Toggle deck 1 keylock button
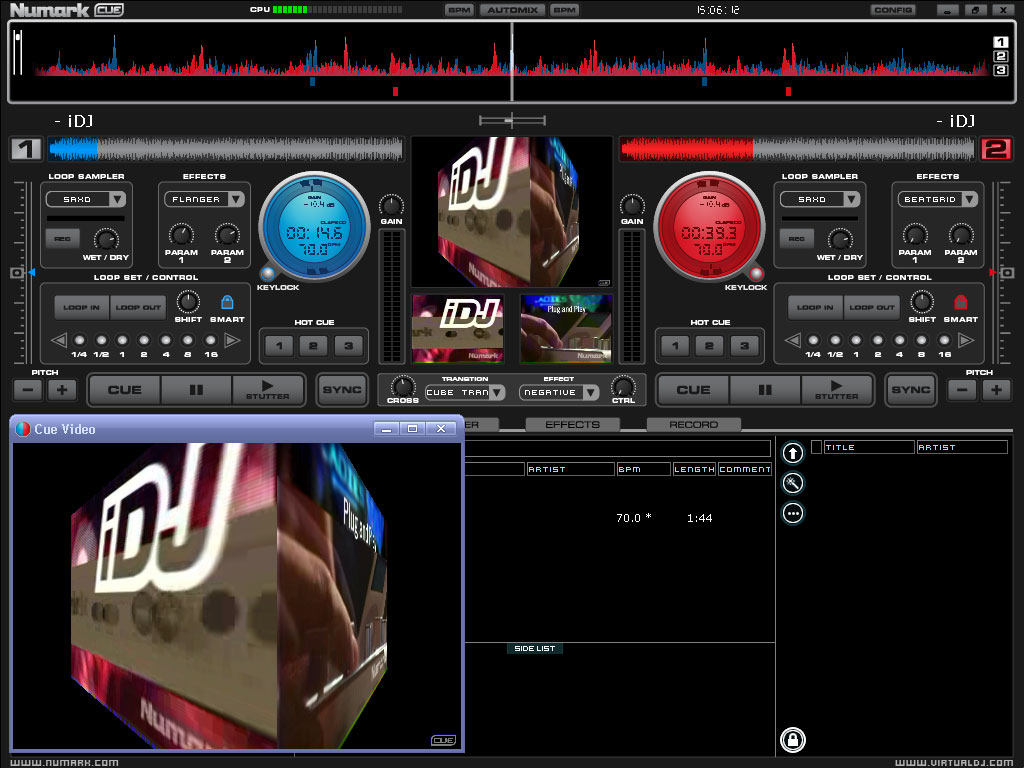1024x768 pixels. click(x=267, y=273)
